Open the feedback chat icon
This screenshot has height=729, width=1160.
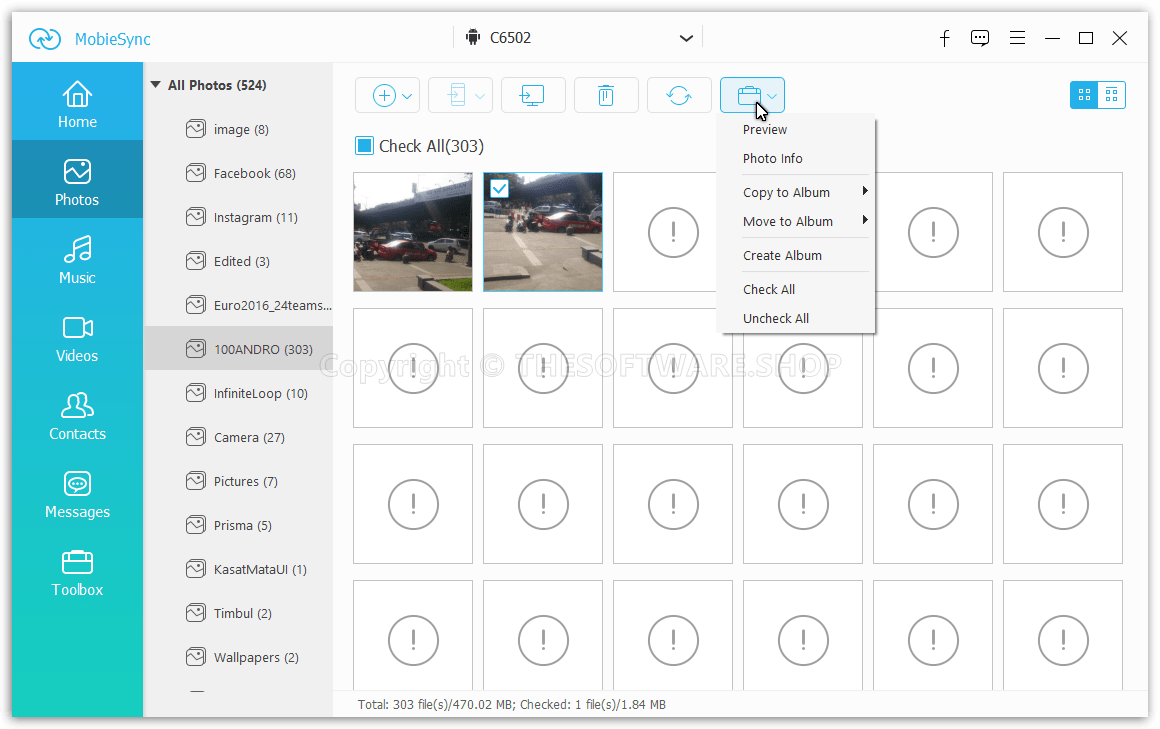tap(979, 38)
